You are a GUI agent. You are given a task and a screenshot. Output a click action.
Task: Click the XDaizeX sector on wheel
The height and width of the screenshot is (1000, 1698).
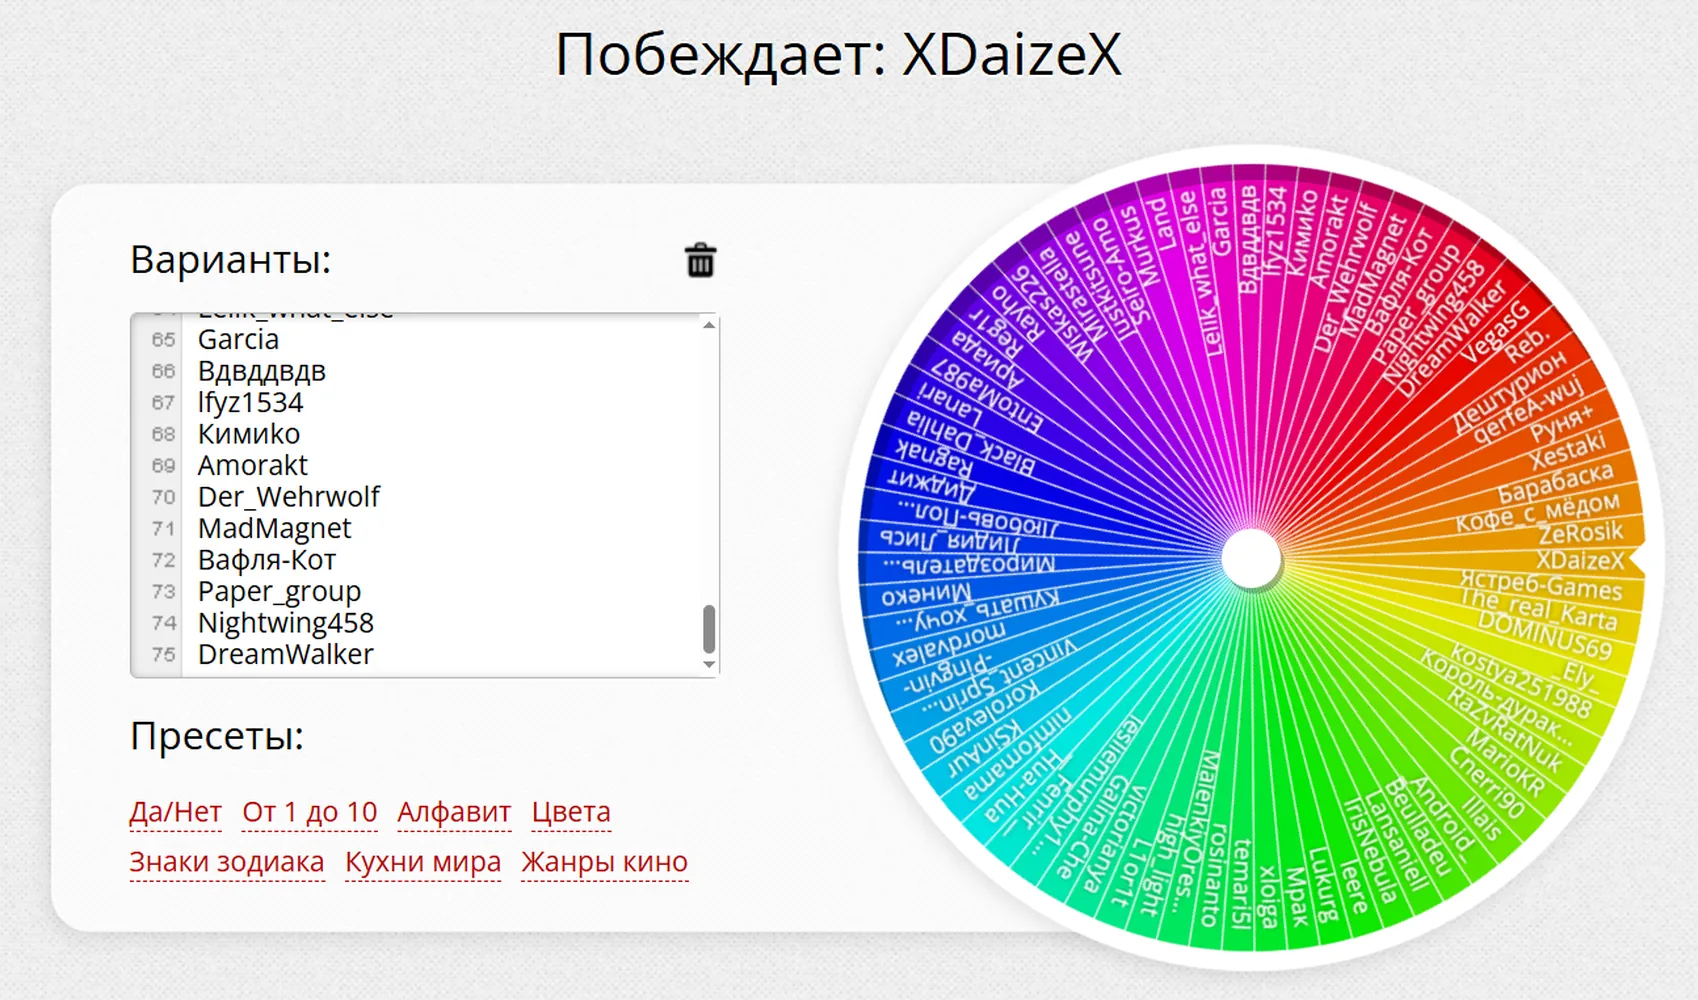(x=1580, y=560)
